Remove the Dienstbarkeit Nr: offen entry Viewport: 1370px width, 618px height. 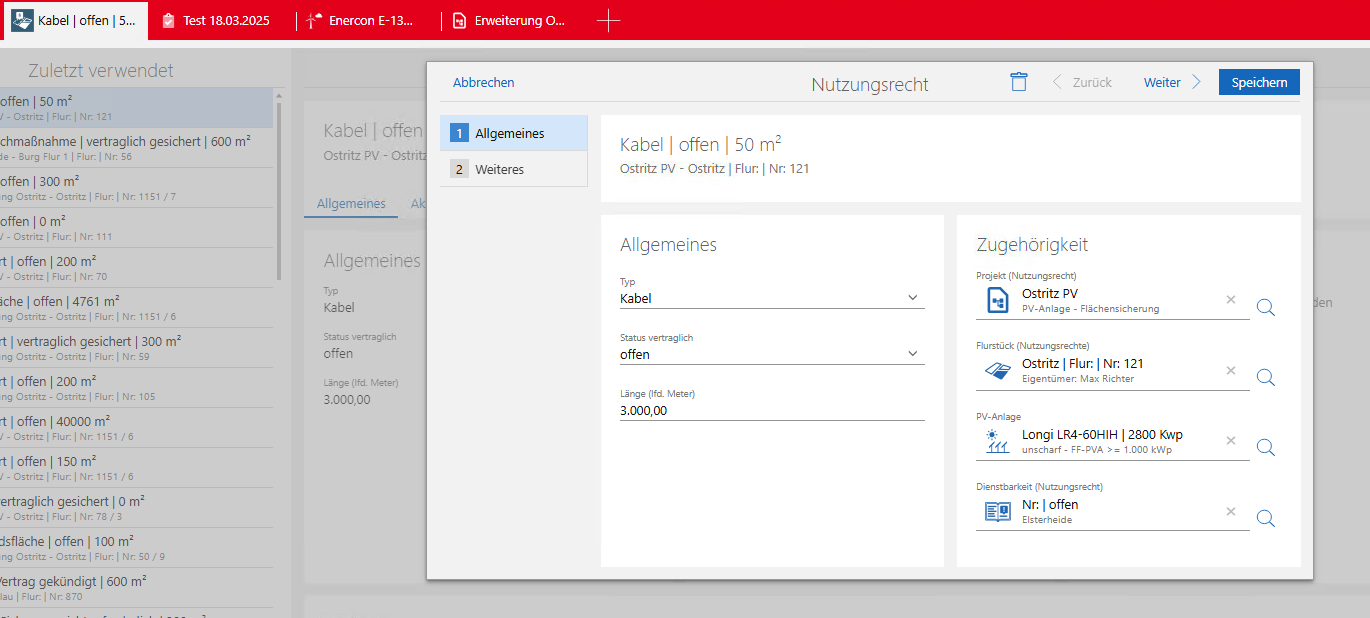point(1231,512)
